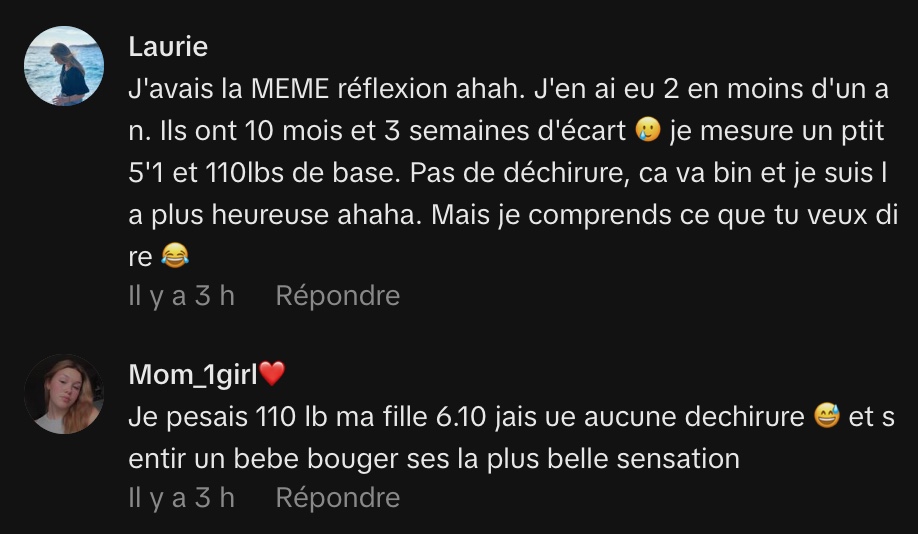
Task: Open Mom_1girl's profile picture
Action: [64, 393]
